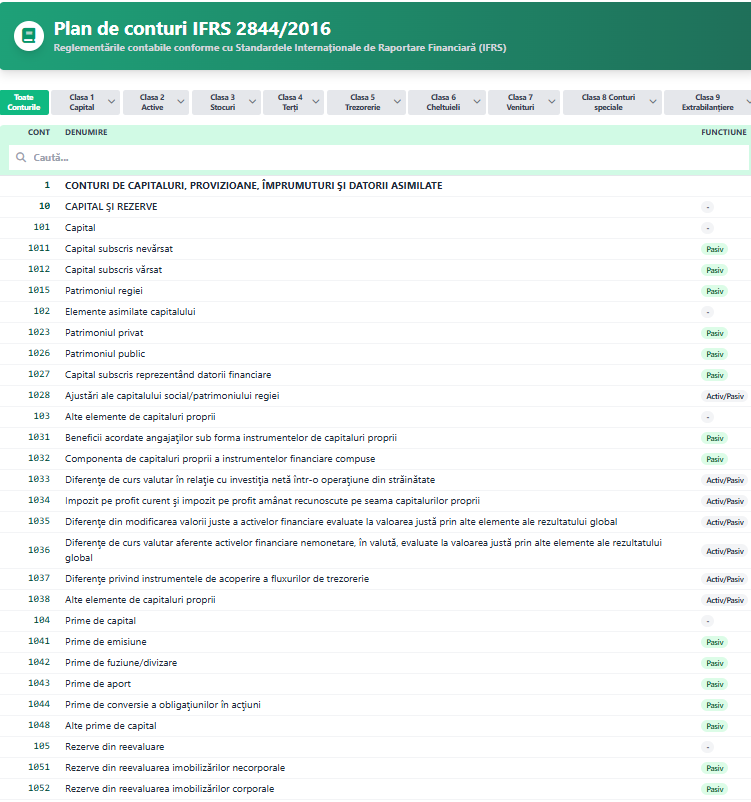Click the green book logo icon
This screenshot has width=751, height=802.
pos(29,36)
